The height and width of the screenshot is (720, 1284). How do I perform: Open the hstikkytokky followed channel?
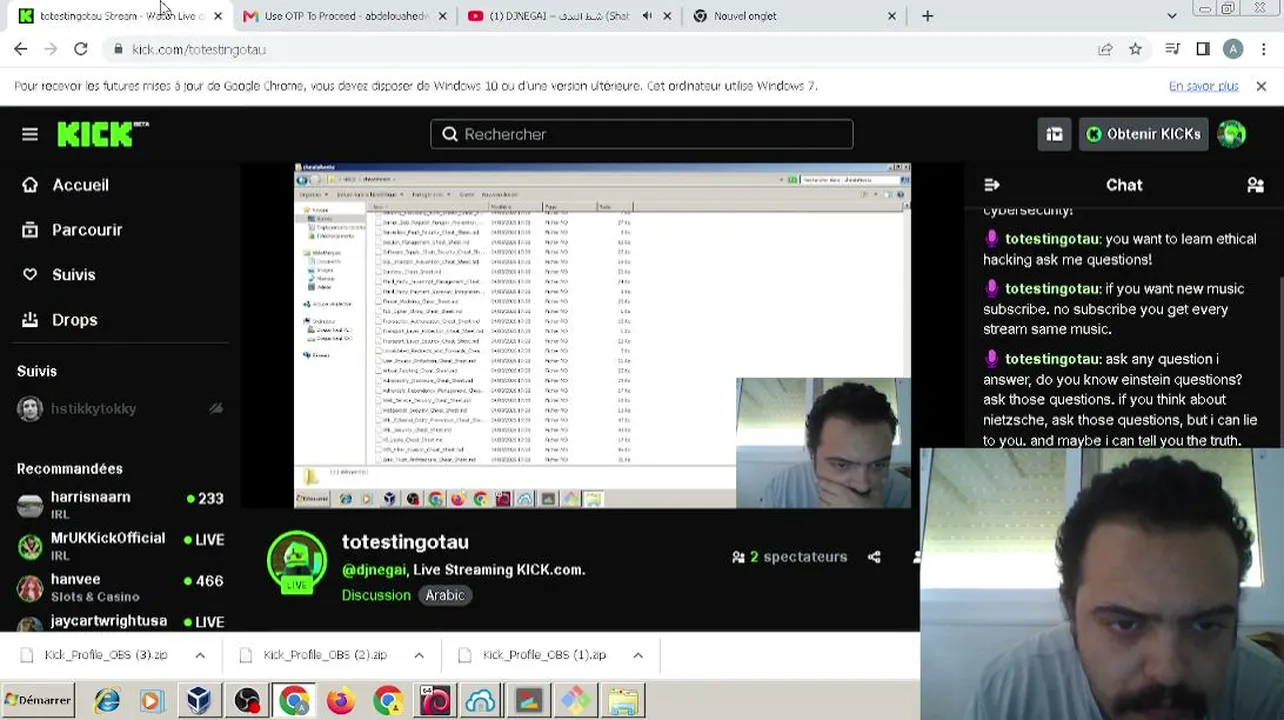tap(120, 408)
